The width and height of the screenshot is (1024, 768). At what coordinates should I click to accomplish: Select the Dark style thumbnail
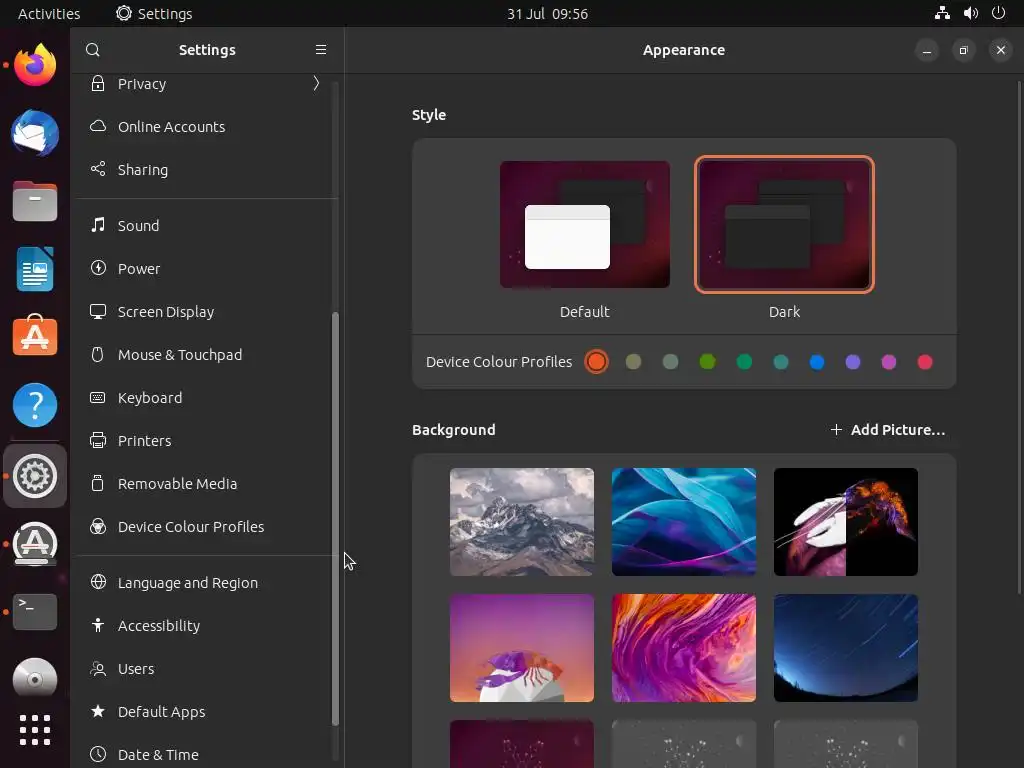784,225
